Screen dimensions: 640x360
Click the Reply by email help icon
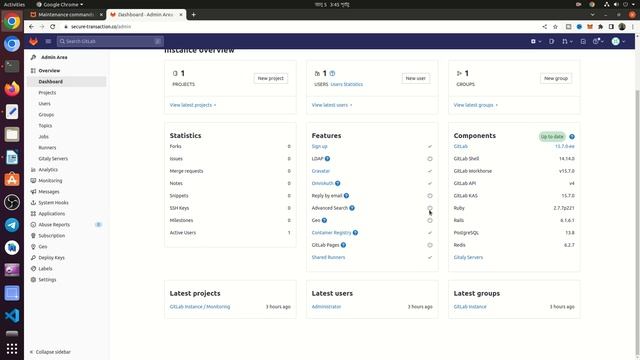click(346, 196)
